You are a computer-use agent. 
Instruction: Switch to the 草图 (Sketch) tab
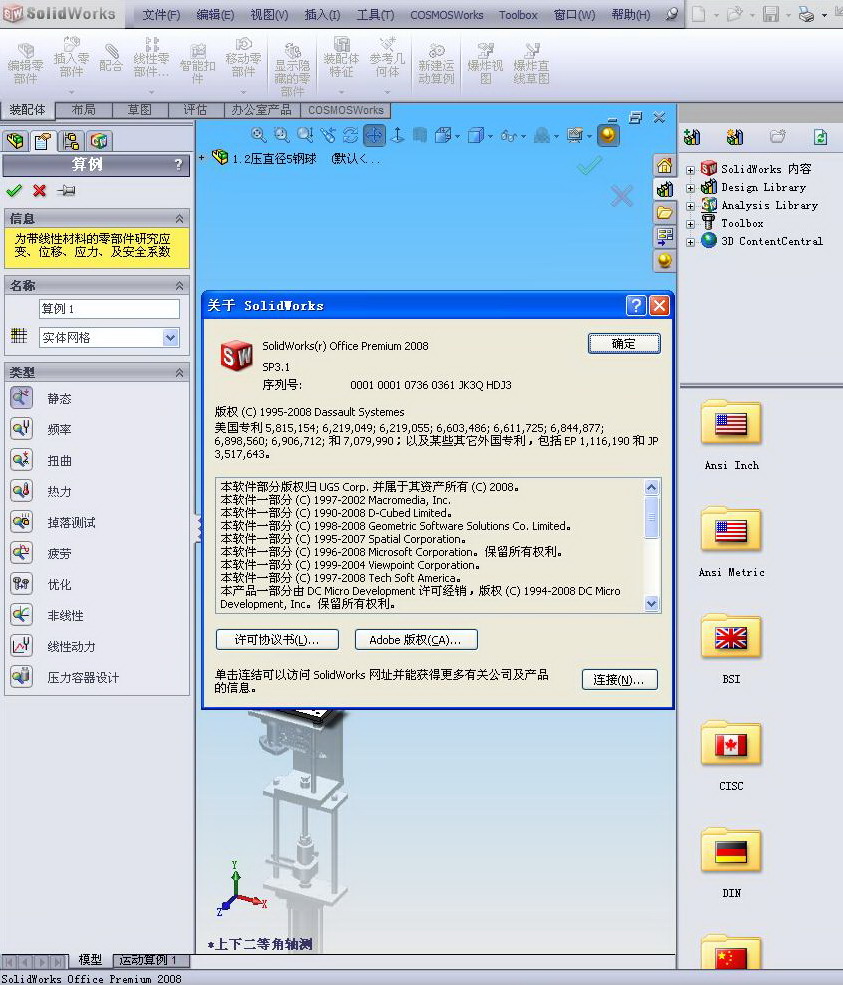[139, 110]
